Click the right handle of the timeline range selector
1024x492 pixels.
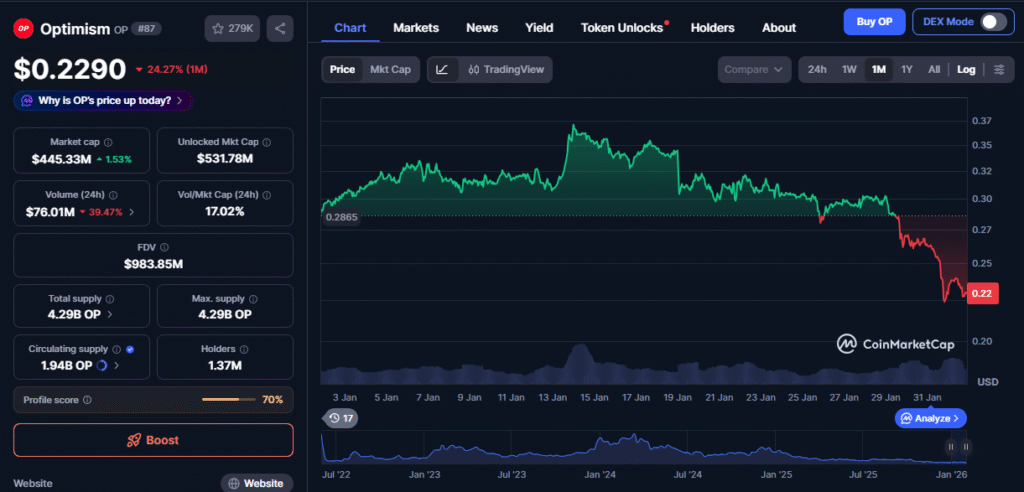pyautogui.click(x=966, y=447)
